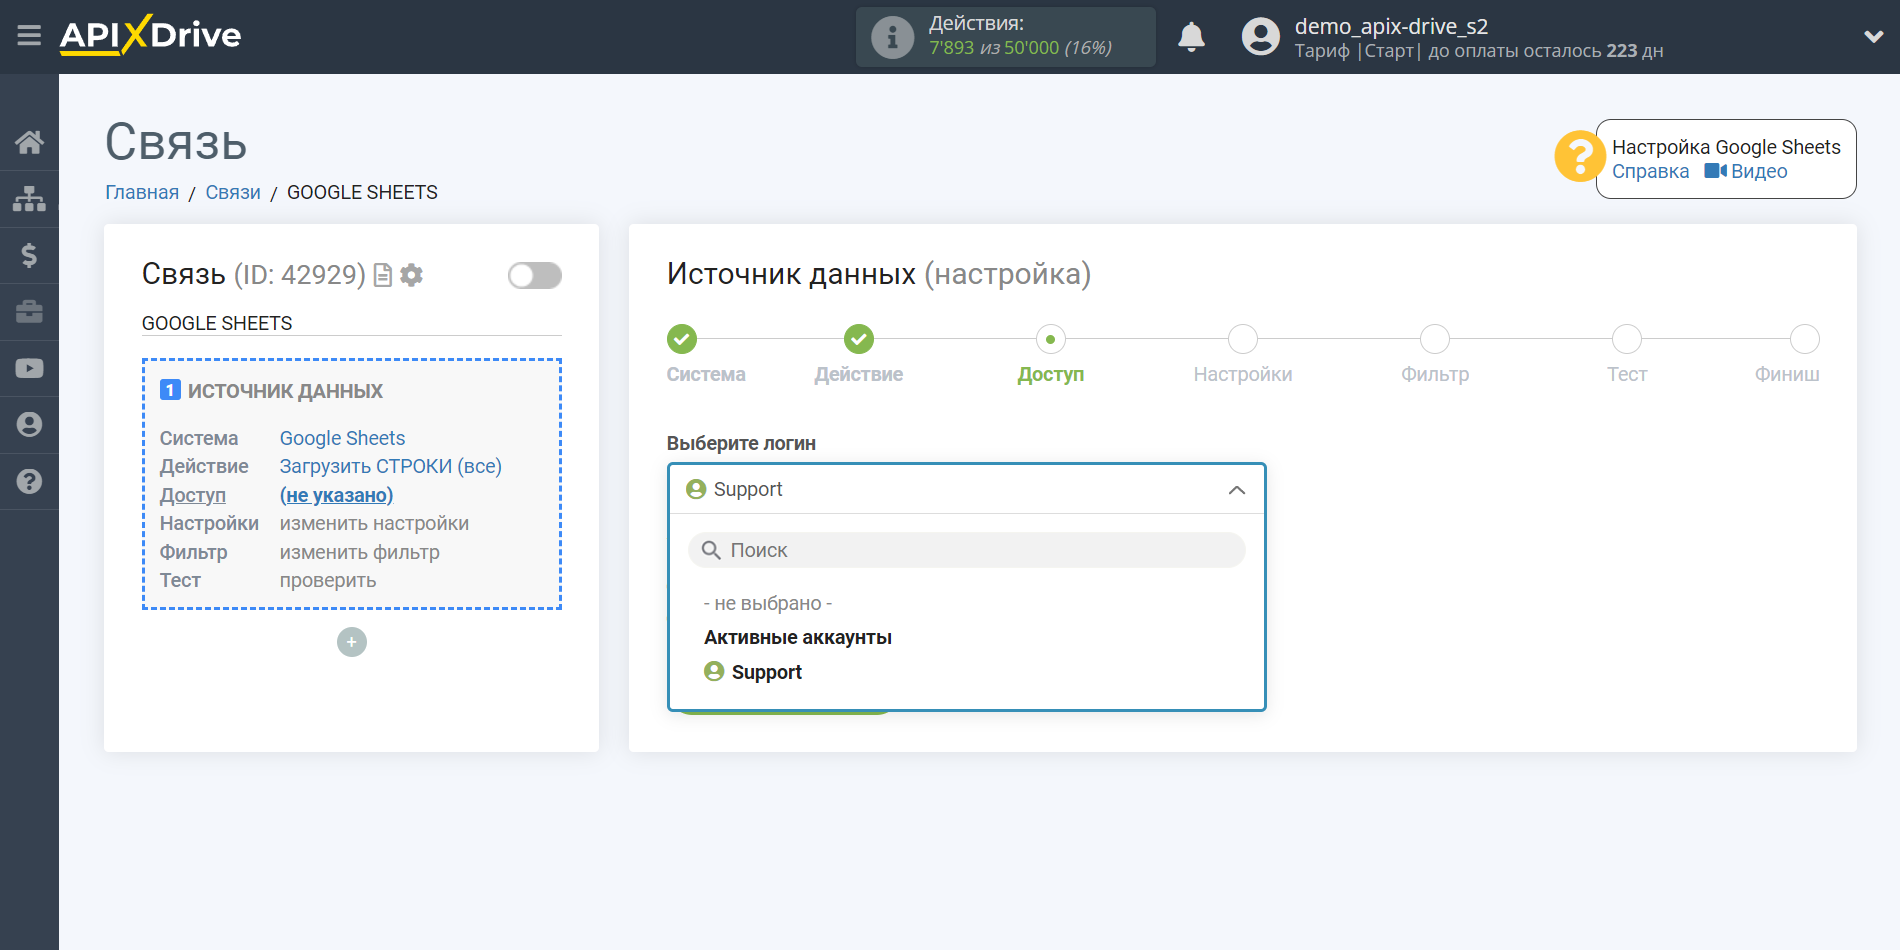Viewport: 1900px width, 950px height.
Task: Open notifications bell
Action: click(x=1191, y=37)
